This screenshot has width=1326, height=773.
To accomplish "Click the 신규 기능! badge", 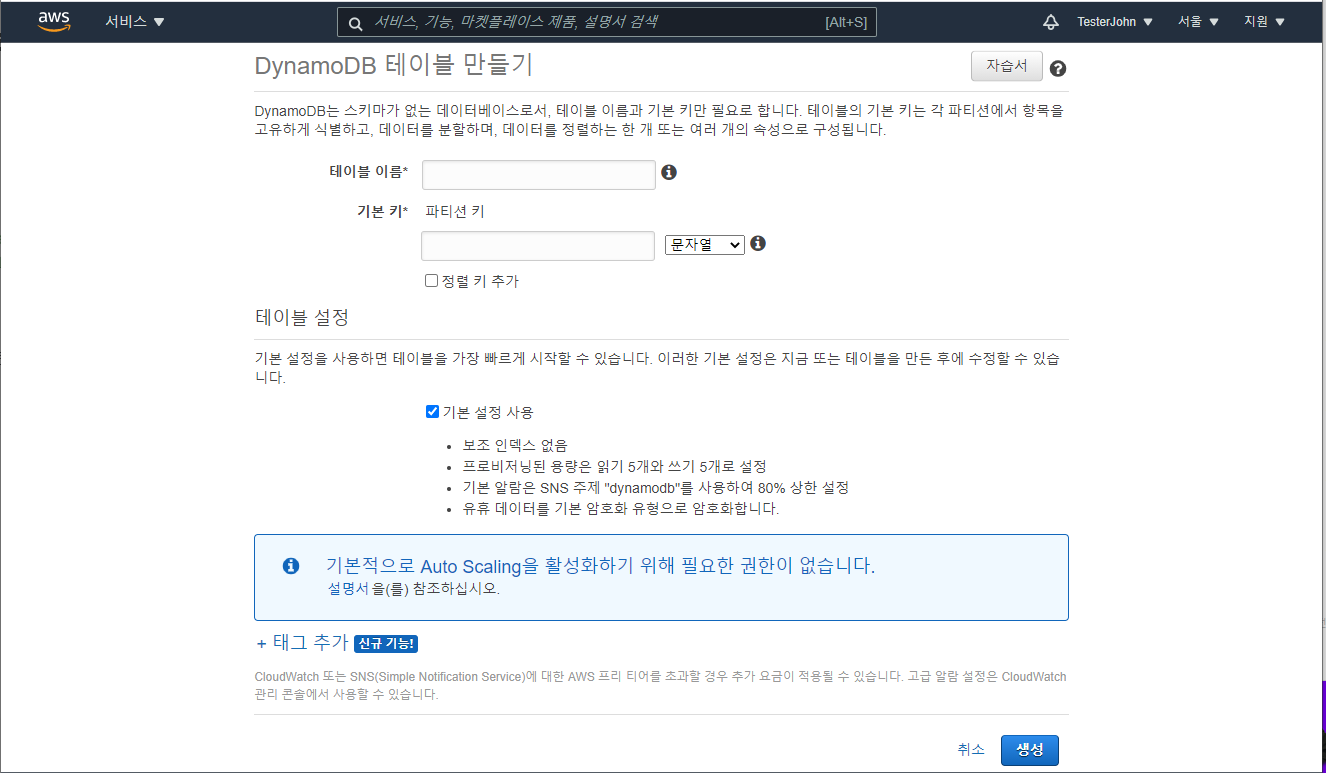I will tap(385, 644).
